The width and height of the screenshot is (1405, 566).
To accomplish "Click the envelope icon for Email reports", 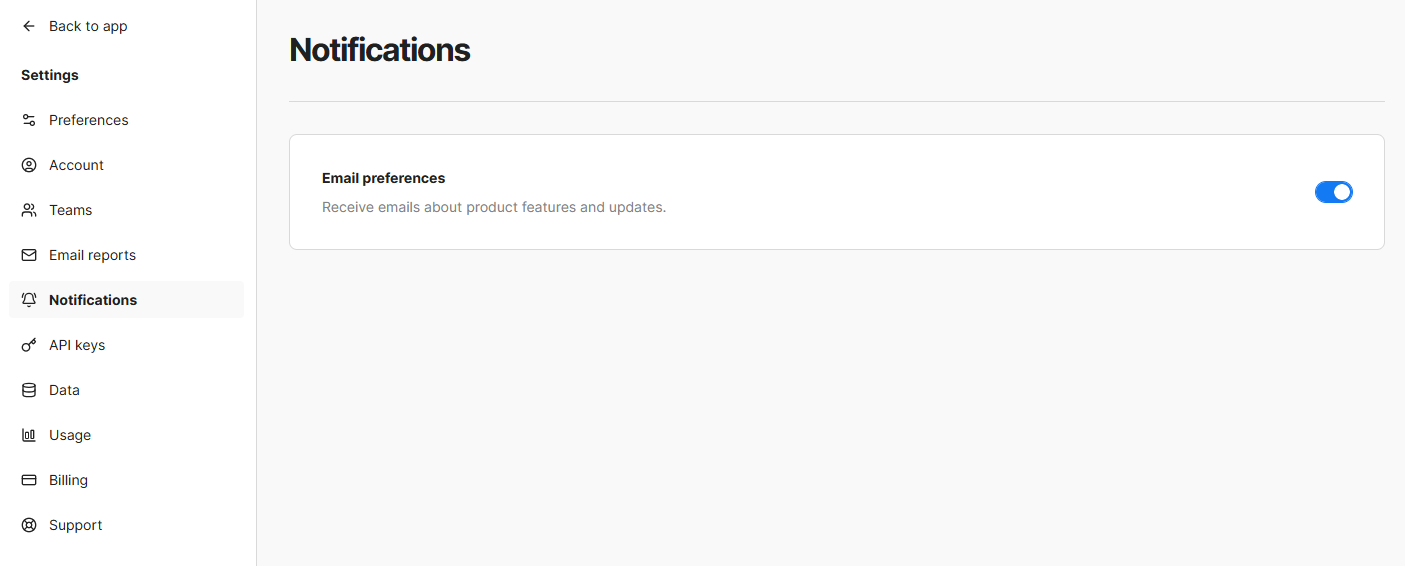I will pyautogui.click(x=29, y=255).
